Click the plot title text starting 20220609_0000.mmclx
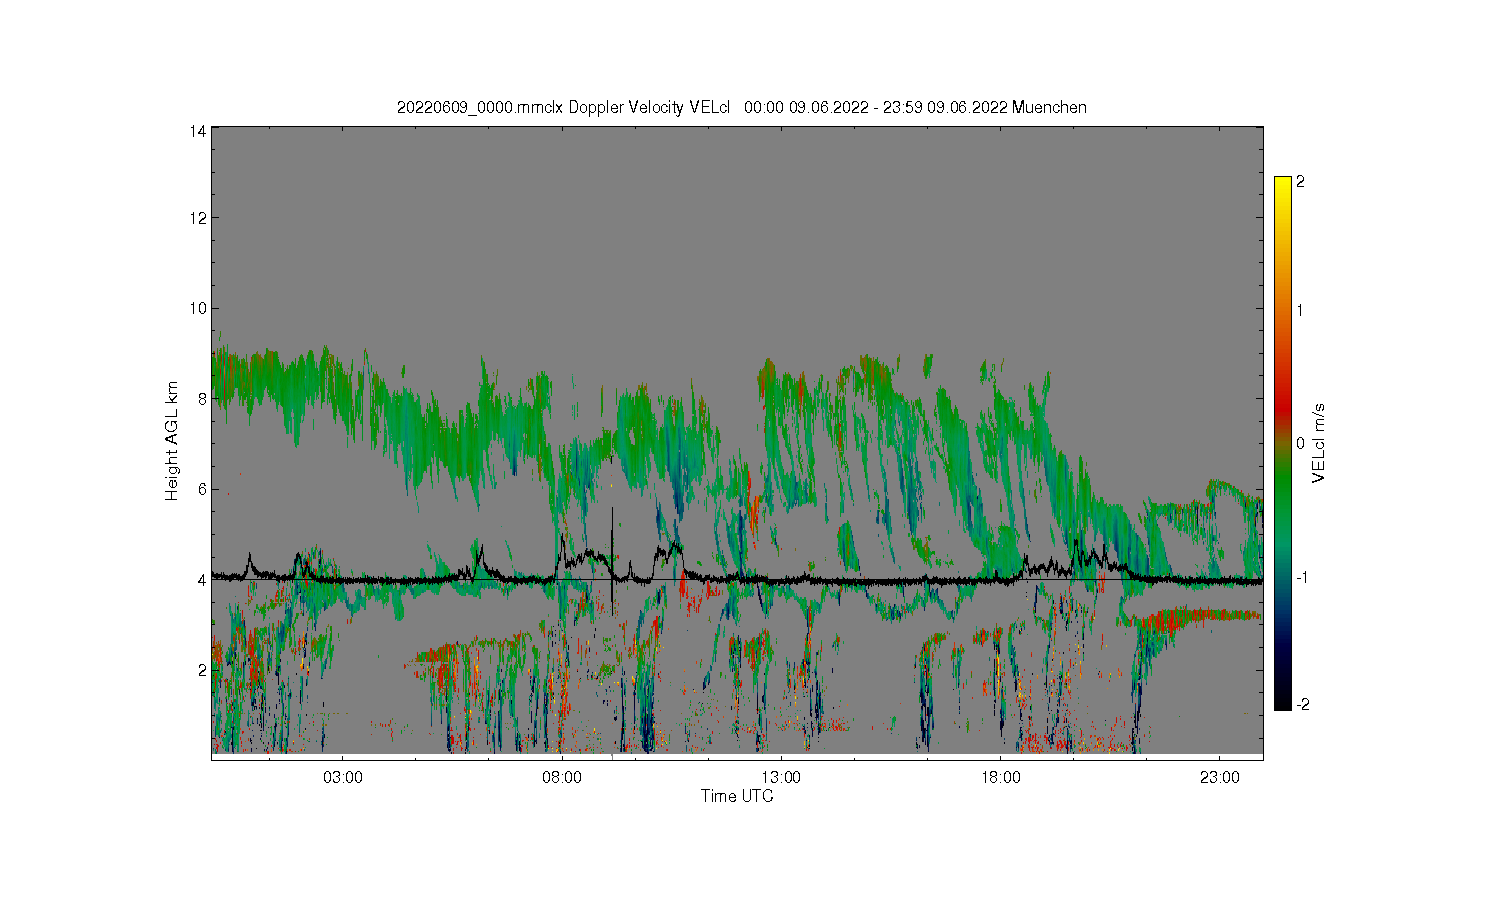The image size is (1500, 900). [x=741, y=107]
